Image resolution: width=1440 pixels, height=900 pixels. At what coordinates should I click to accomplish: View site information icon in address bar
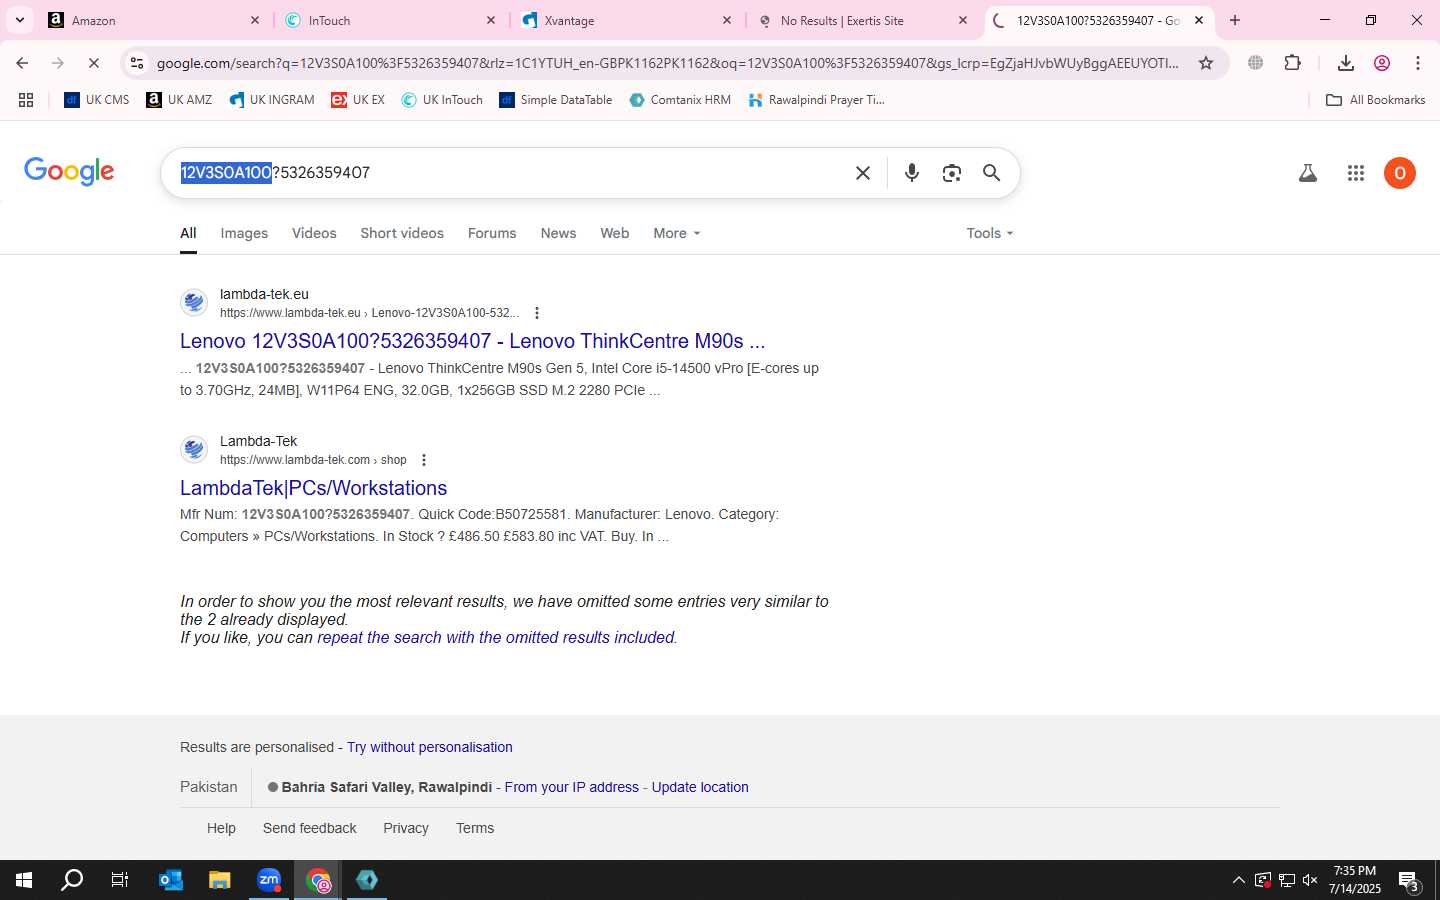137,63
